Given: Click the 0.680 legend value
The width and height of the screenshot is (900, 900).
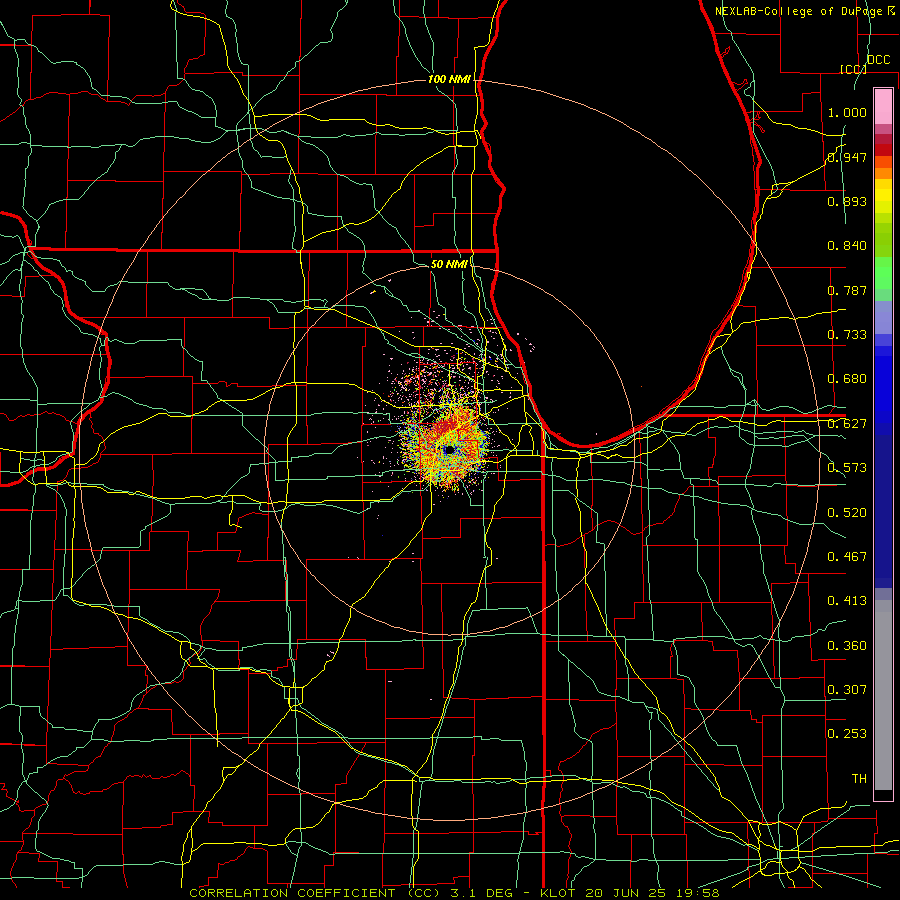Looking at the screenshot, I should click(x=847, y=379).
